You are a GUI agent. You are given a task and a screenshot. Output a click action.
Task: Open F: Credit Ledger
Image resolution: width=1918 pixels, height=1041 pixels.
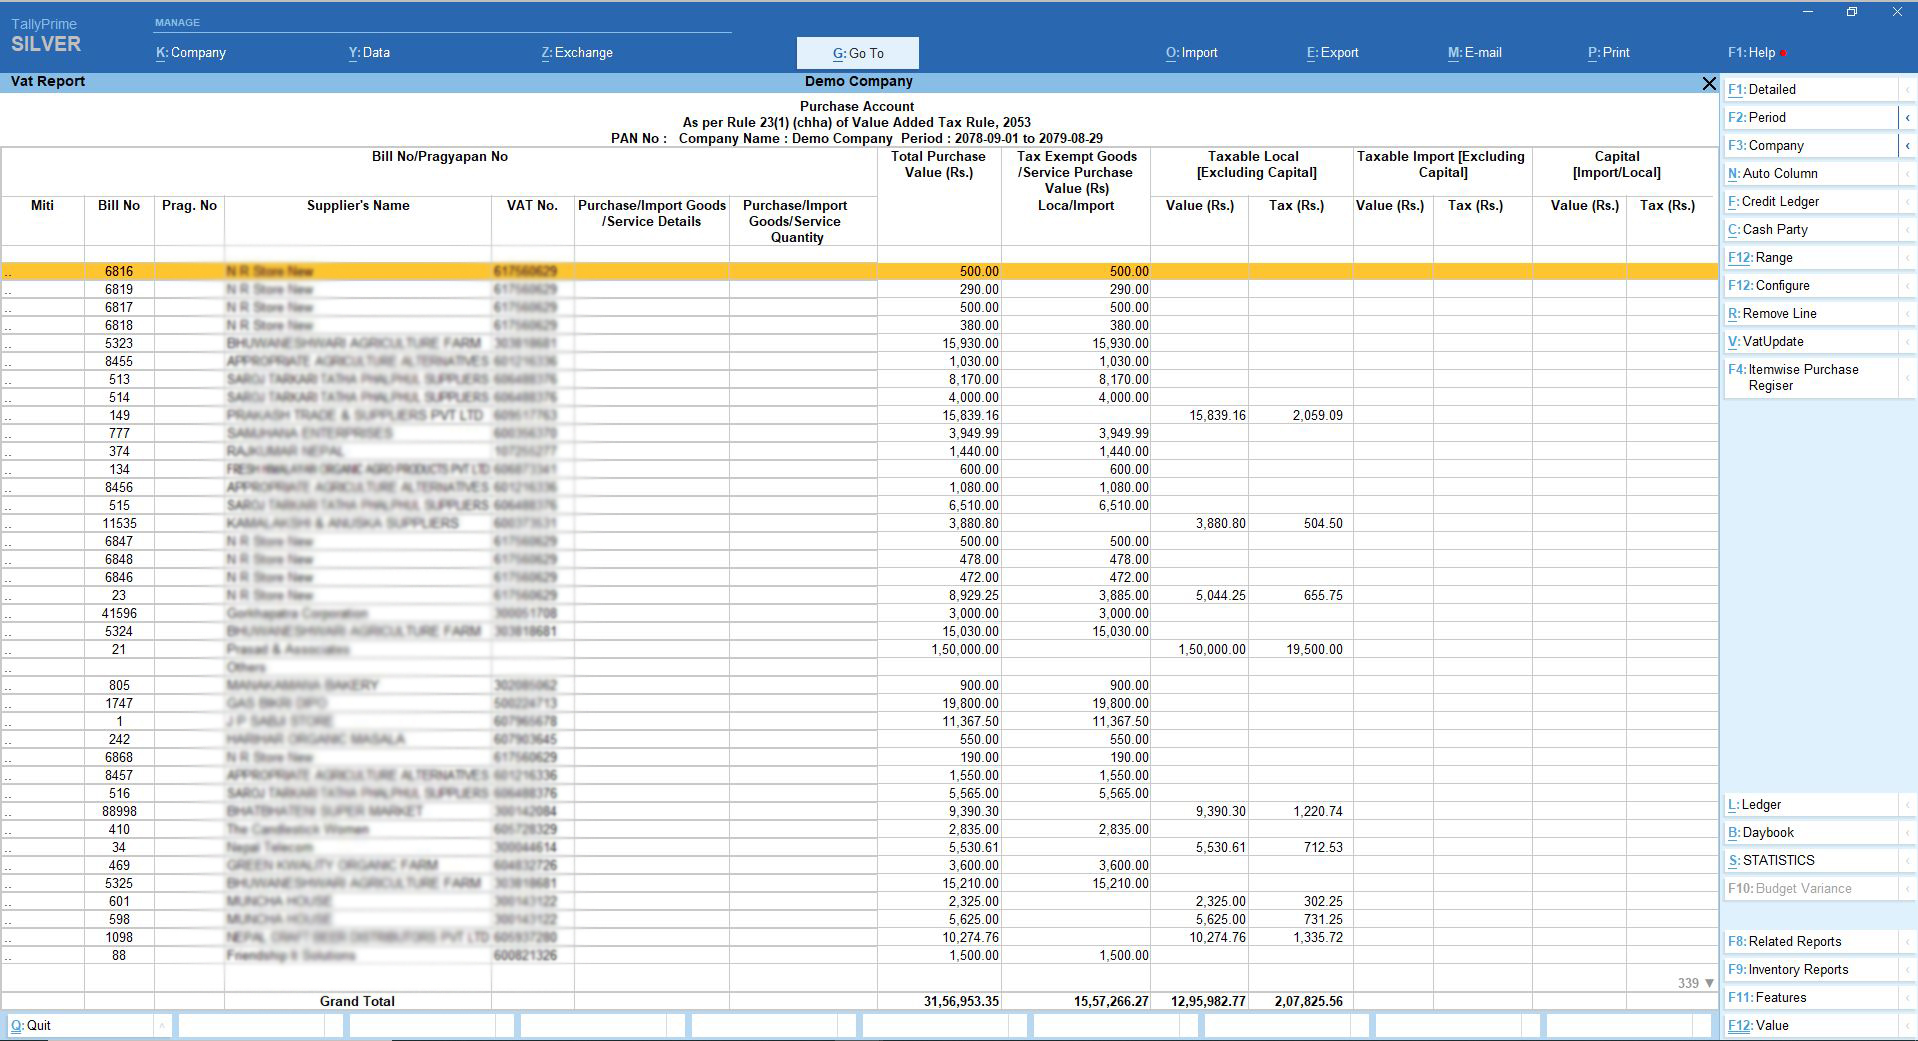tap(1810, 201)
